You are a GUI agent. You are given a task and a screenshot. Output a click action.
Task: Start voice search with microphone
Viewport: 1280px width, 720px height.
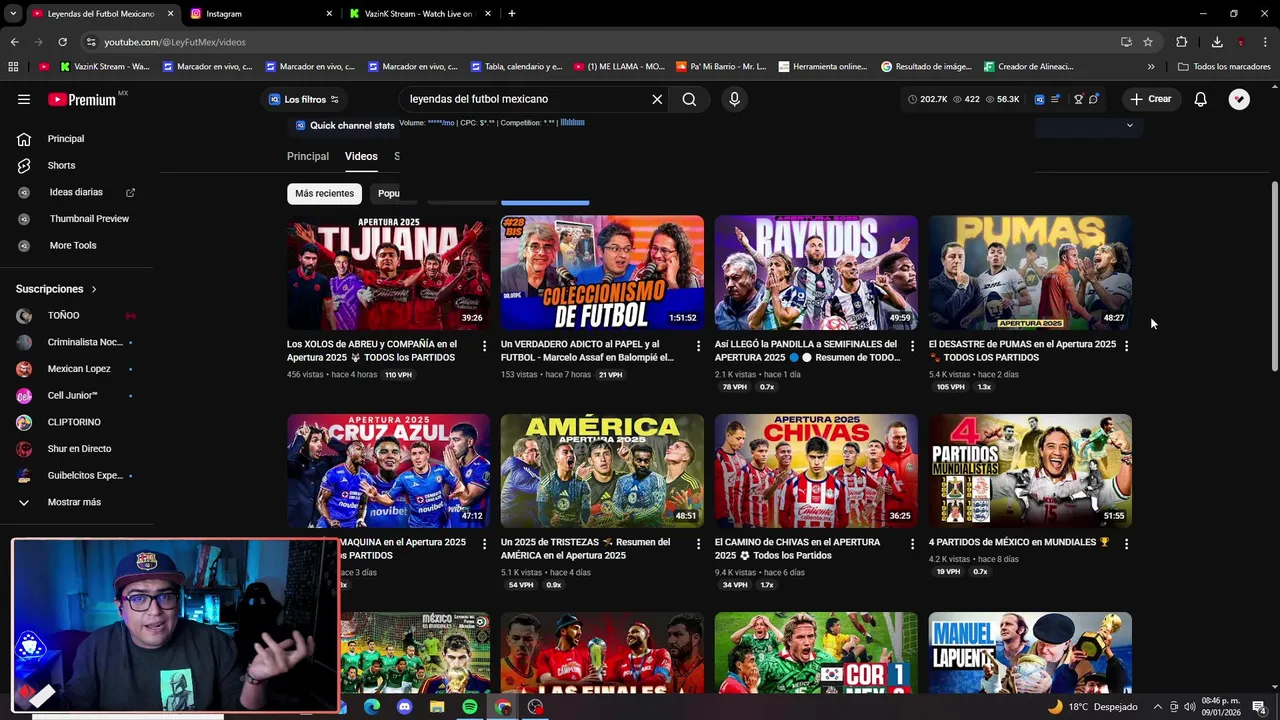(734, 99)
